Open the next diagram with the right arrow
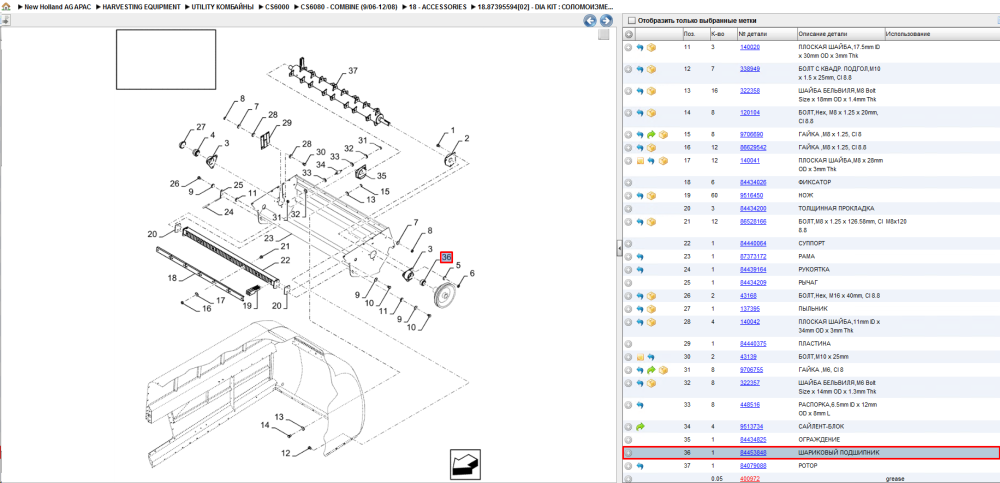 tap(606, 21)
